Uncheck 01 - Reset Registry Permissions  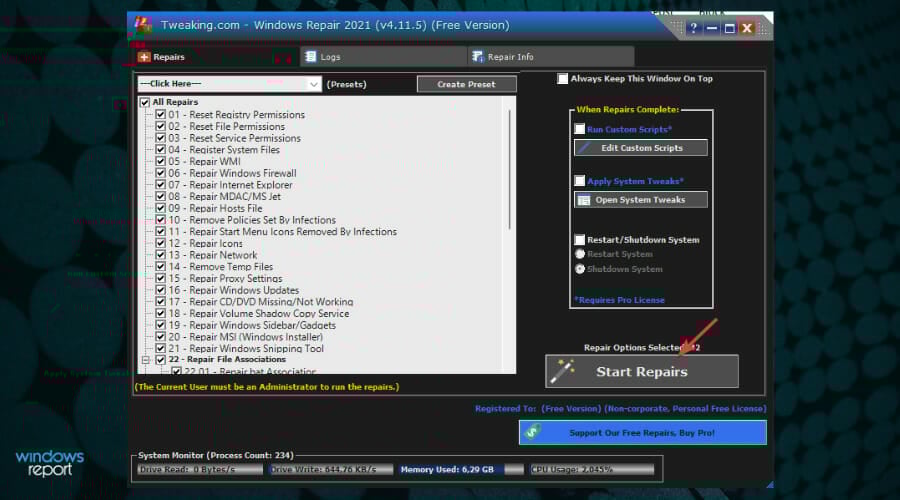tap(161, 115)
